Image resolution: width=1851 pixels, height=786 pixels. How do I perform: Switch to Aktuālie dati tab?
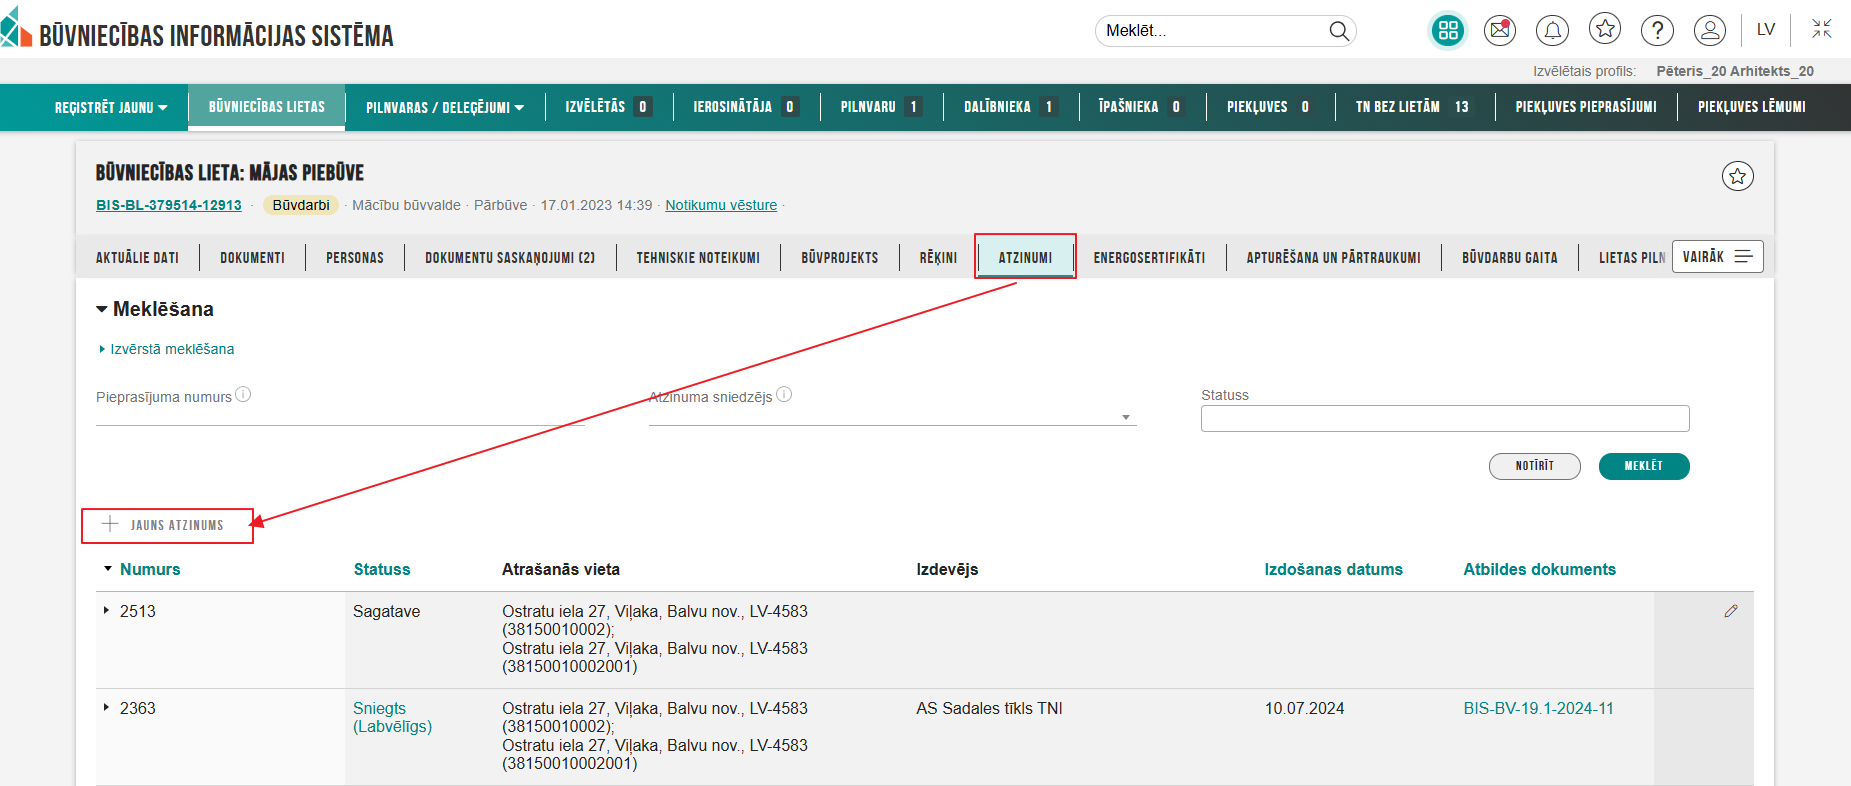point(137,258)
